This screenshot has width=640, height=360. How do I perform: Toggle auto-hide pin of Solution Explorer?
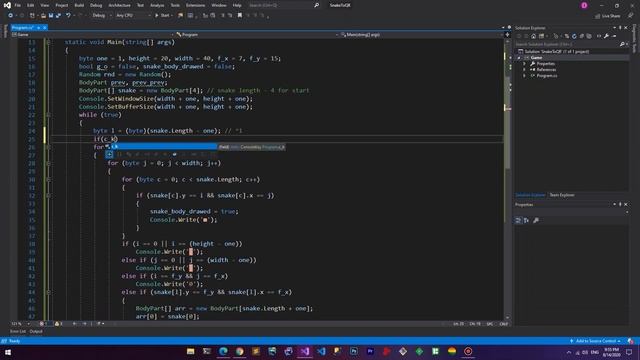pos(620,28)
